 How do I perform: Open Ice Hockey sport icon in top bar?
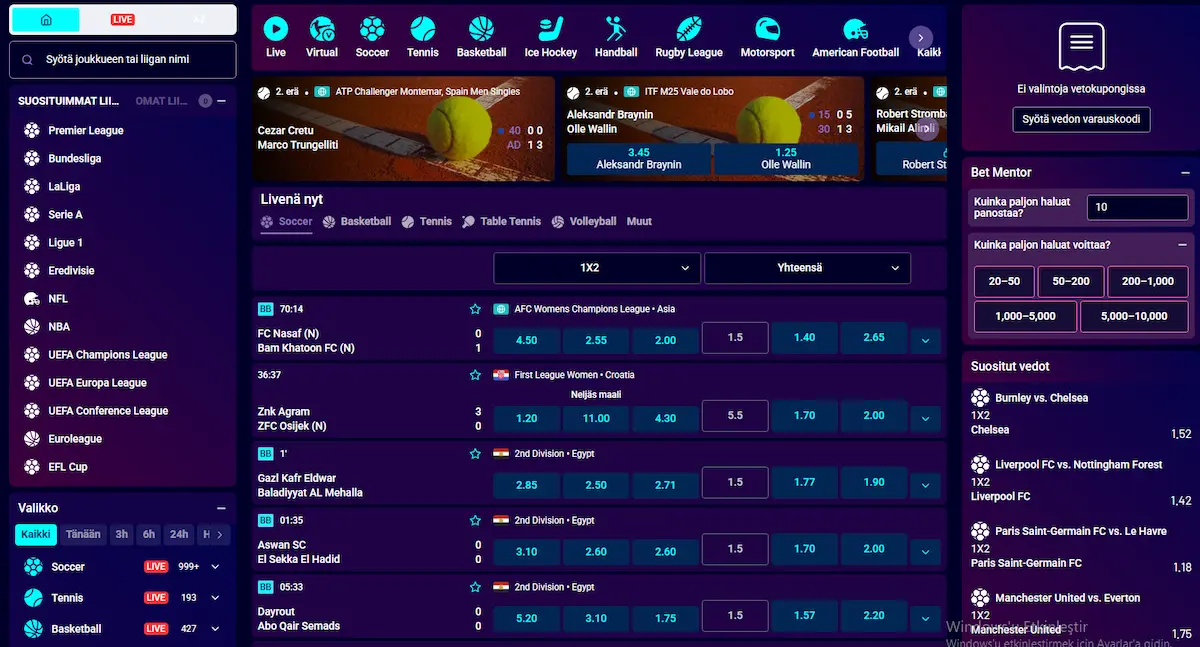click(550, 30)
